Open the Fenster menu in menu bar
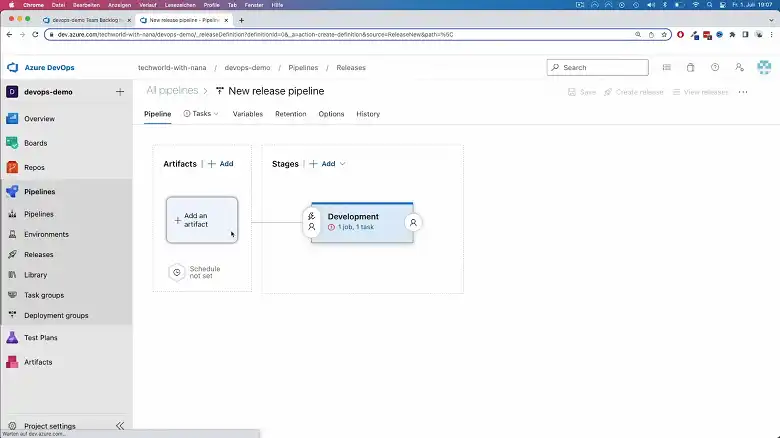This screenshot has width=780, height=438. click(x=254, y=5)
